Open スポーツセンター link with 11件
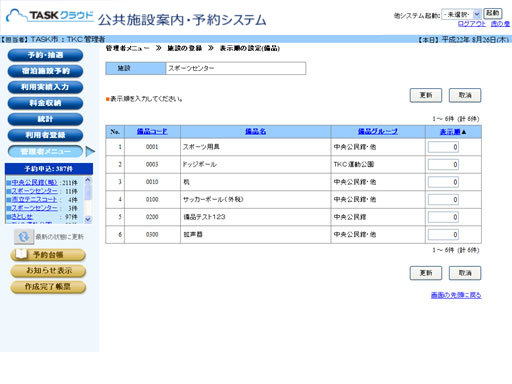The height and width of the screenshot is (384, 512). (34, 191)
